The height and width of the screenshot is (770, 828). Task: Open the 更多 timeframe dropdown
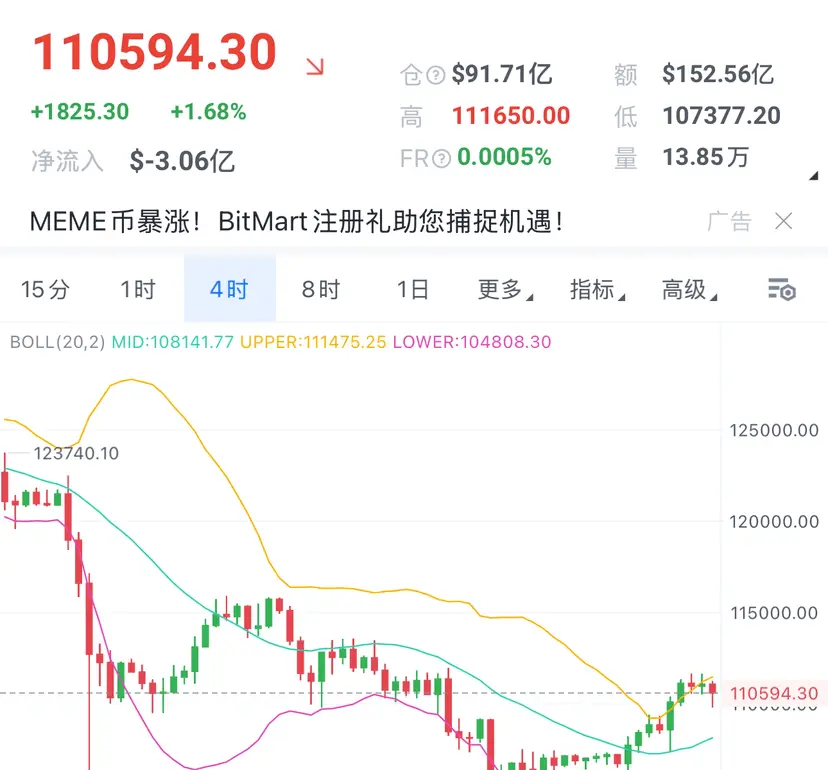tap(505, 289)
